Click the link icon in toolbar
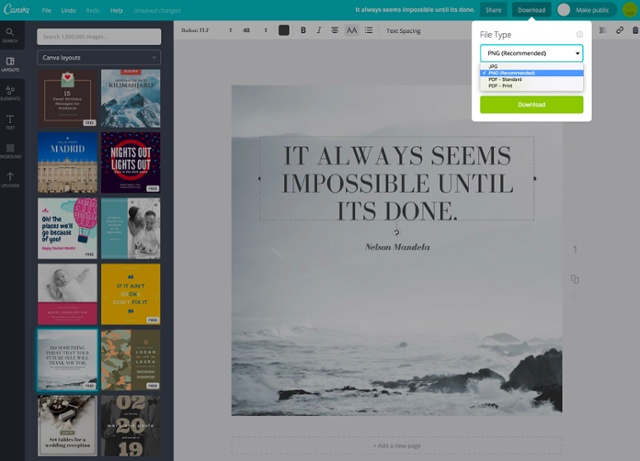640x461 pixels. coord(620,30)
